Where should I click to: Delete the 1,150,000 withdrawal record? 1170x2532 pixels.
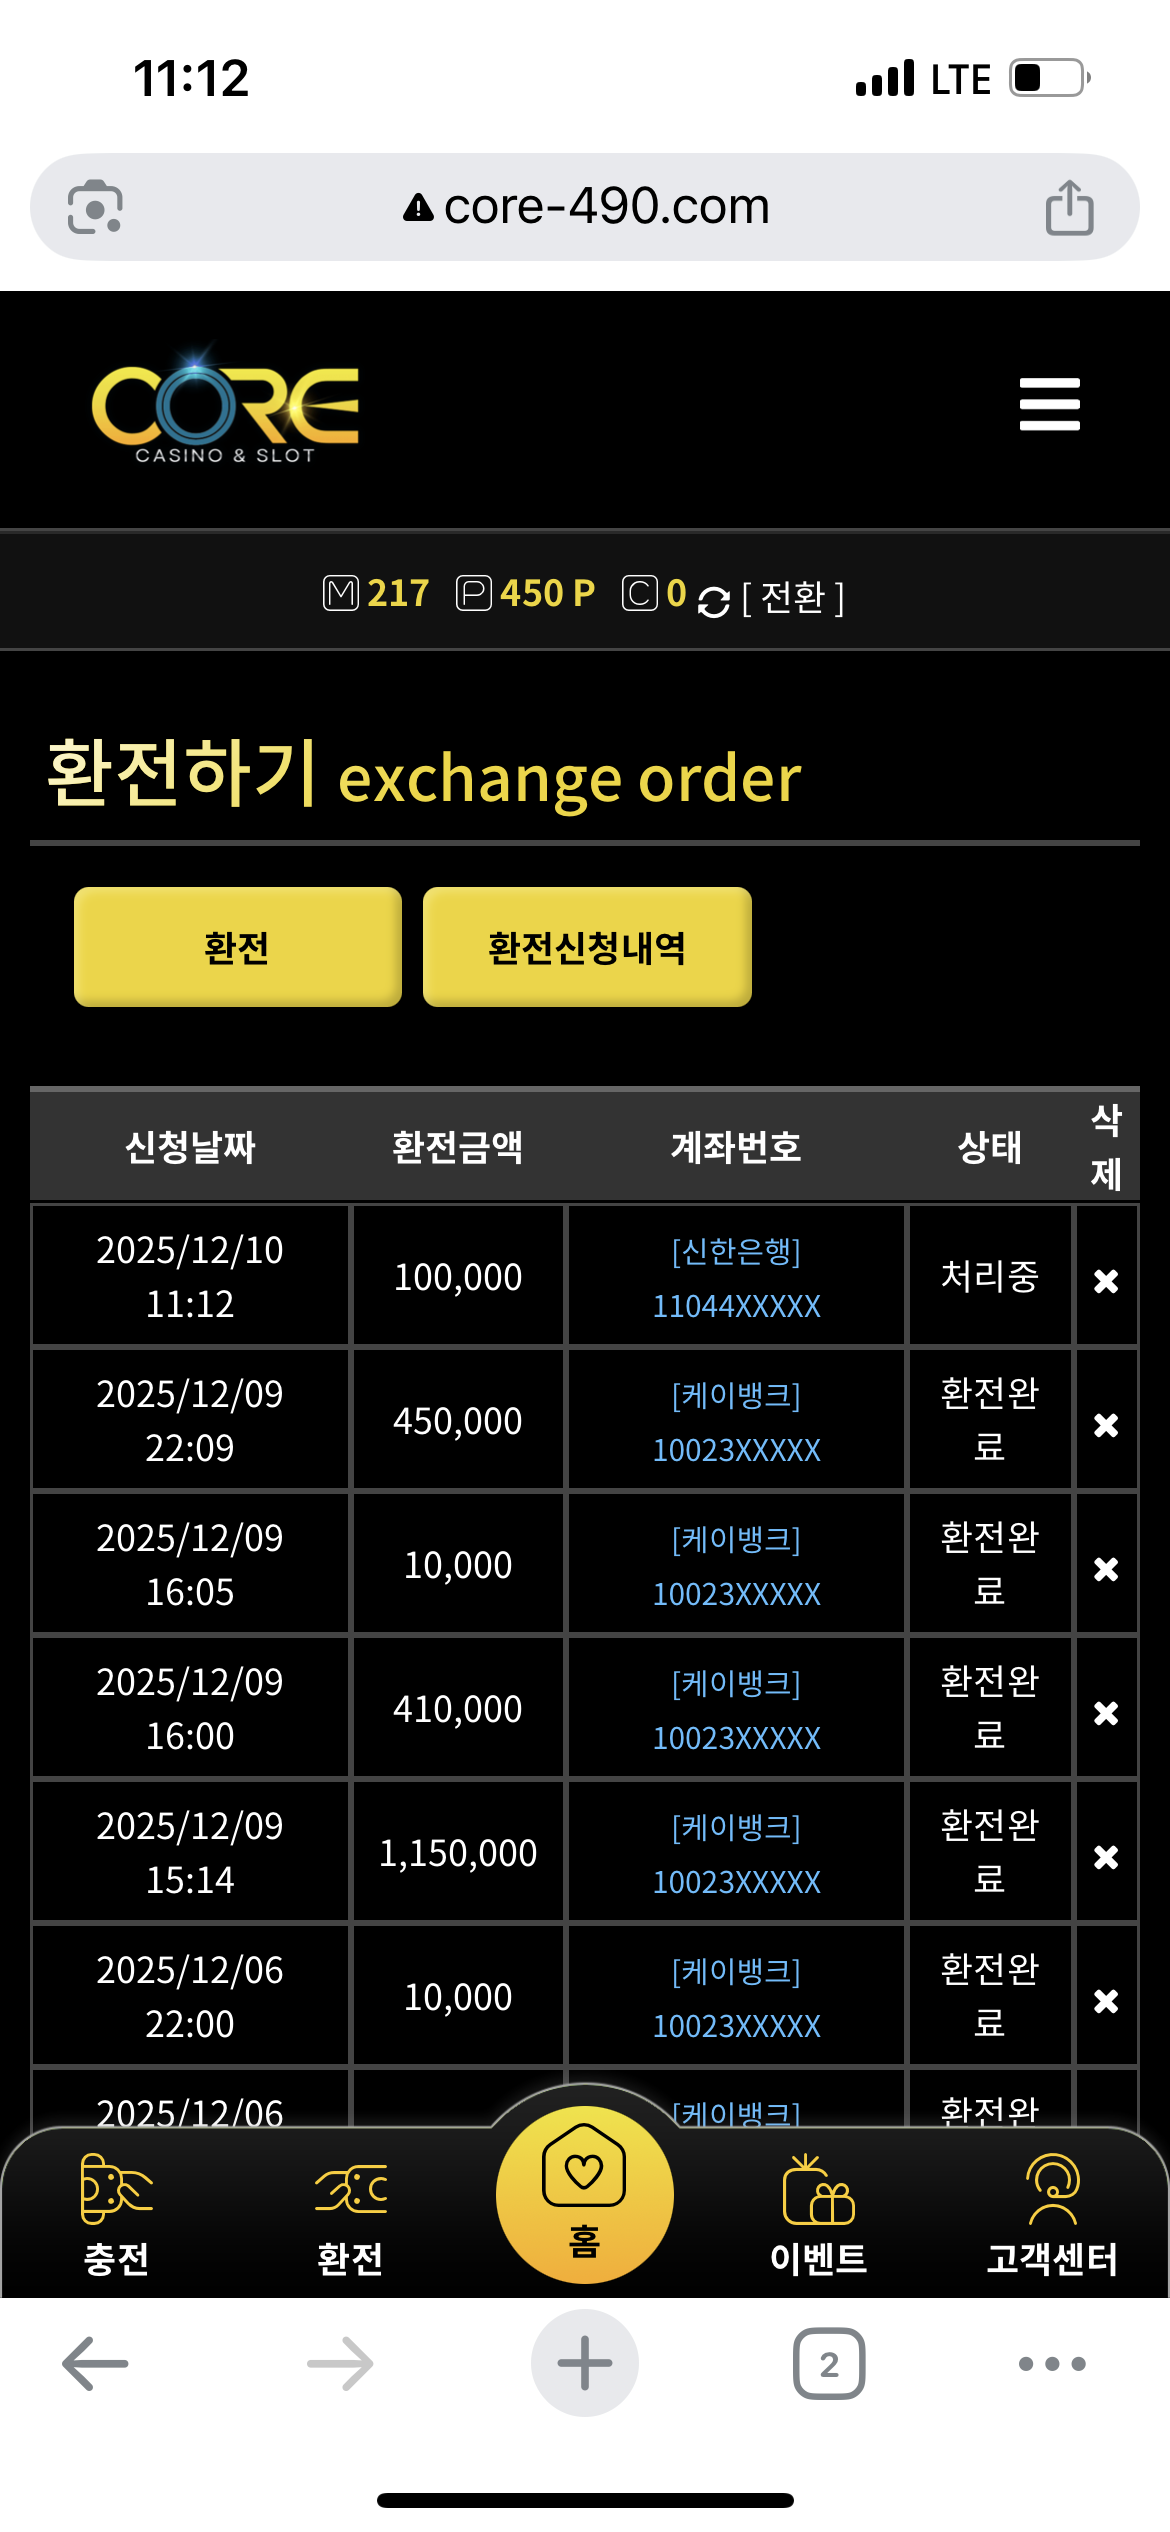pyautogui.click(x=1106, y=1857)
